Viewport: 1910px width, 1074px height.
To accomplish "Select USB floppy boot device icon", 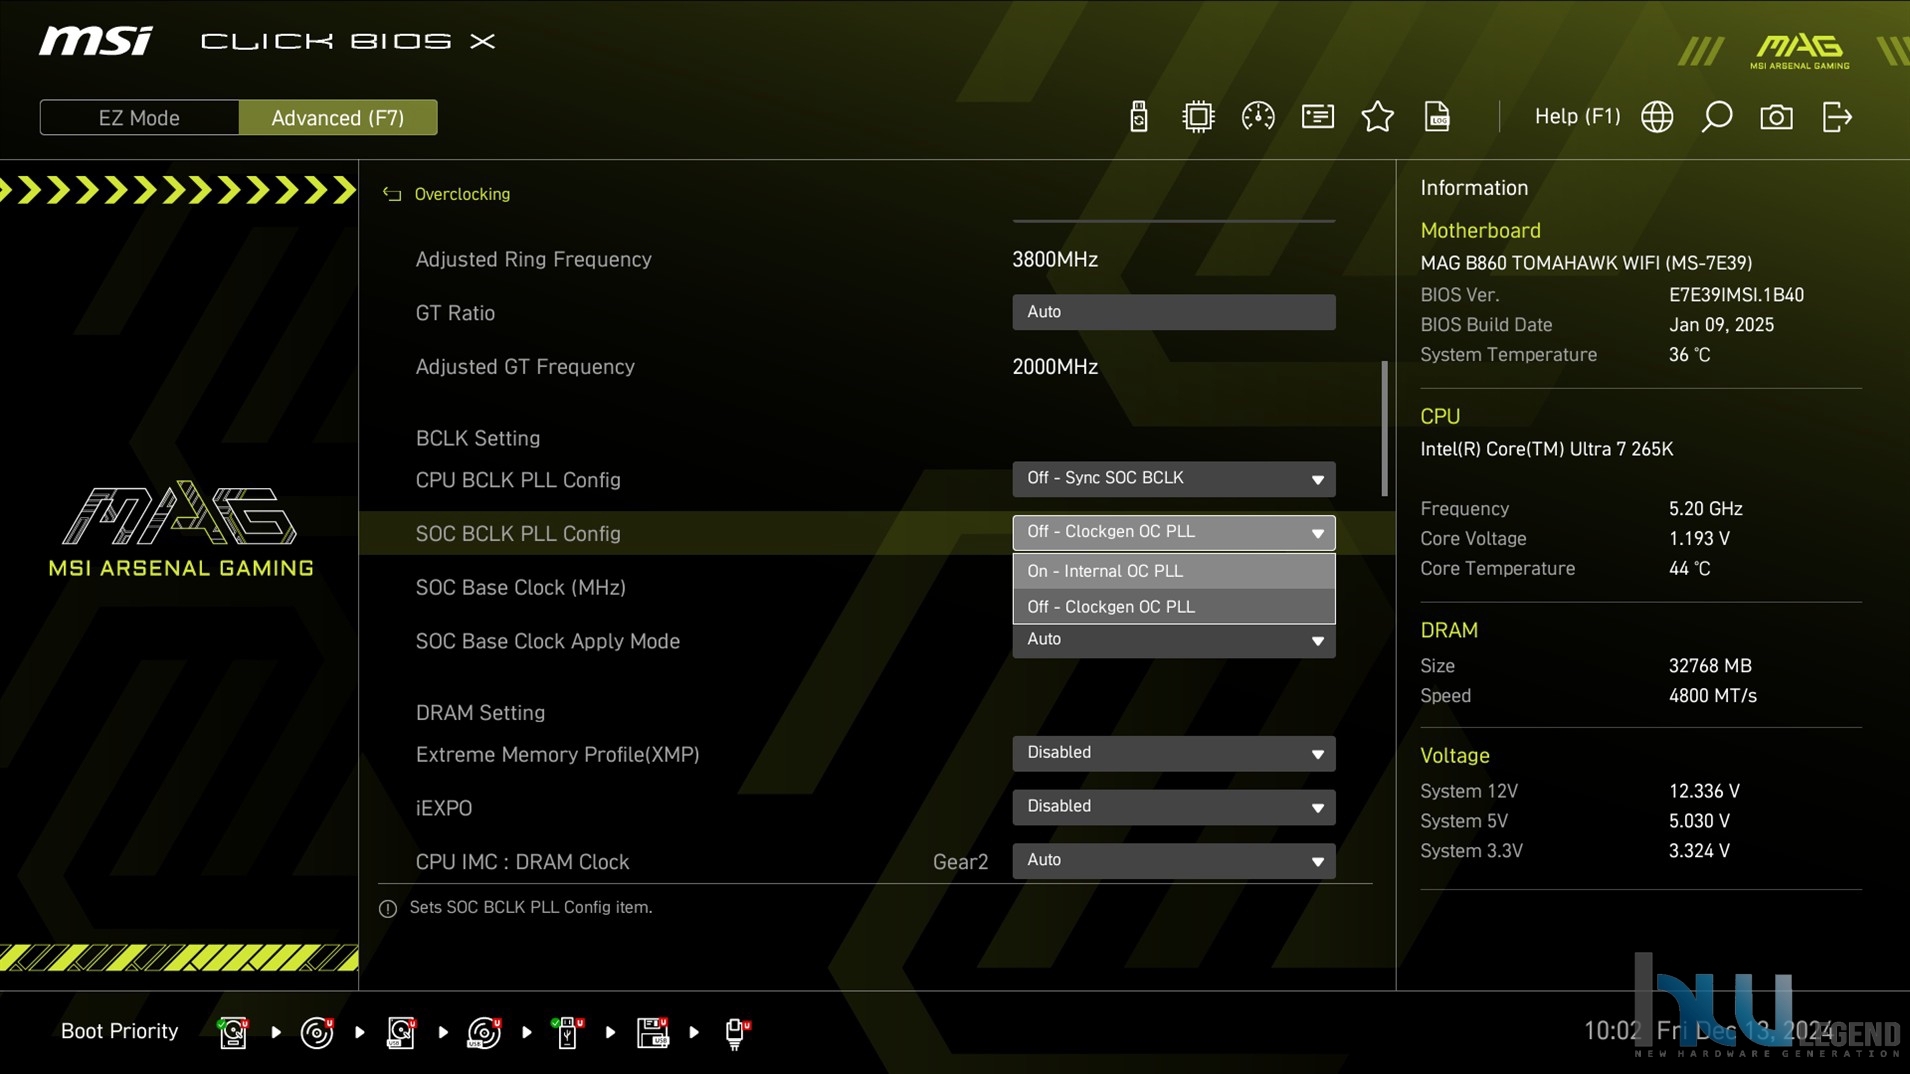I will point(652,1032).
